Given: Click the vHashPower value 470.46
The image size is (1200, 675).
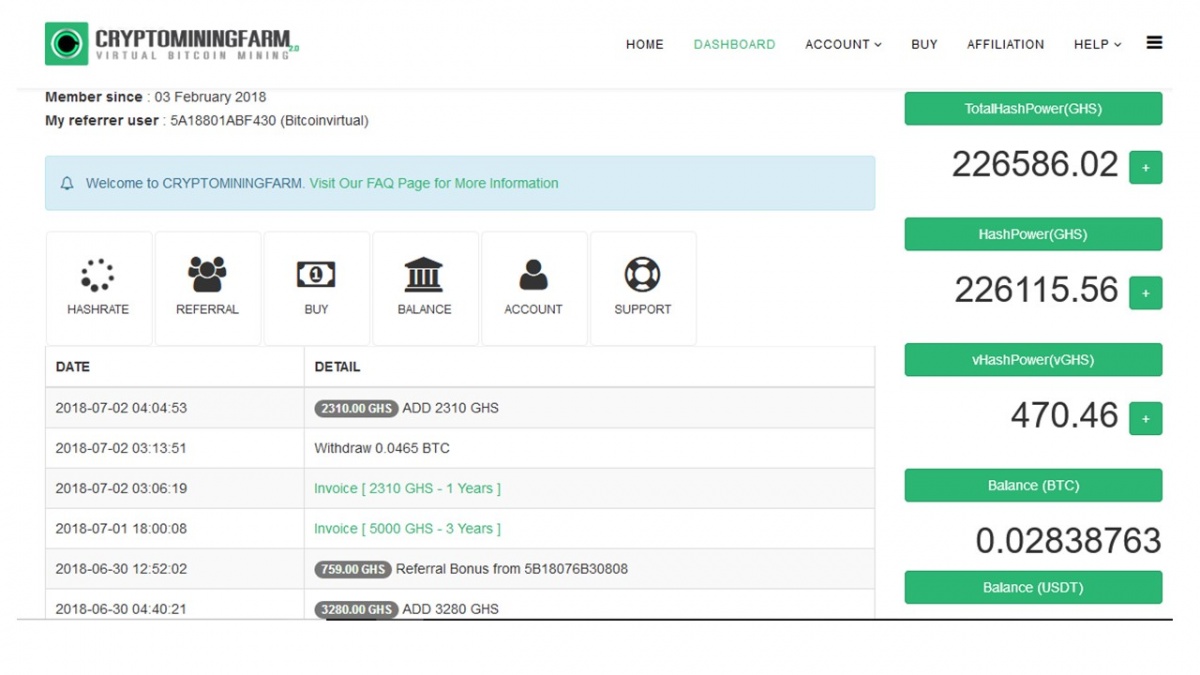Looking at the screenshot, I should pyautogui.click(x=1064, y=415).
